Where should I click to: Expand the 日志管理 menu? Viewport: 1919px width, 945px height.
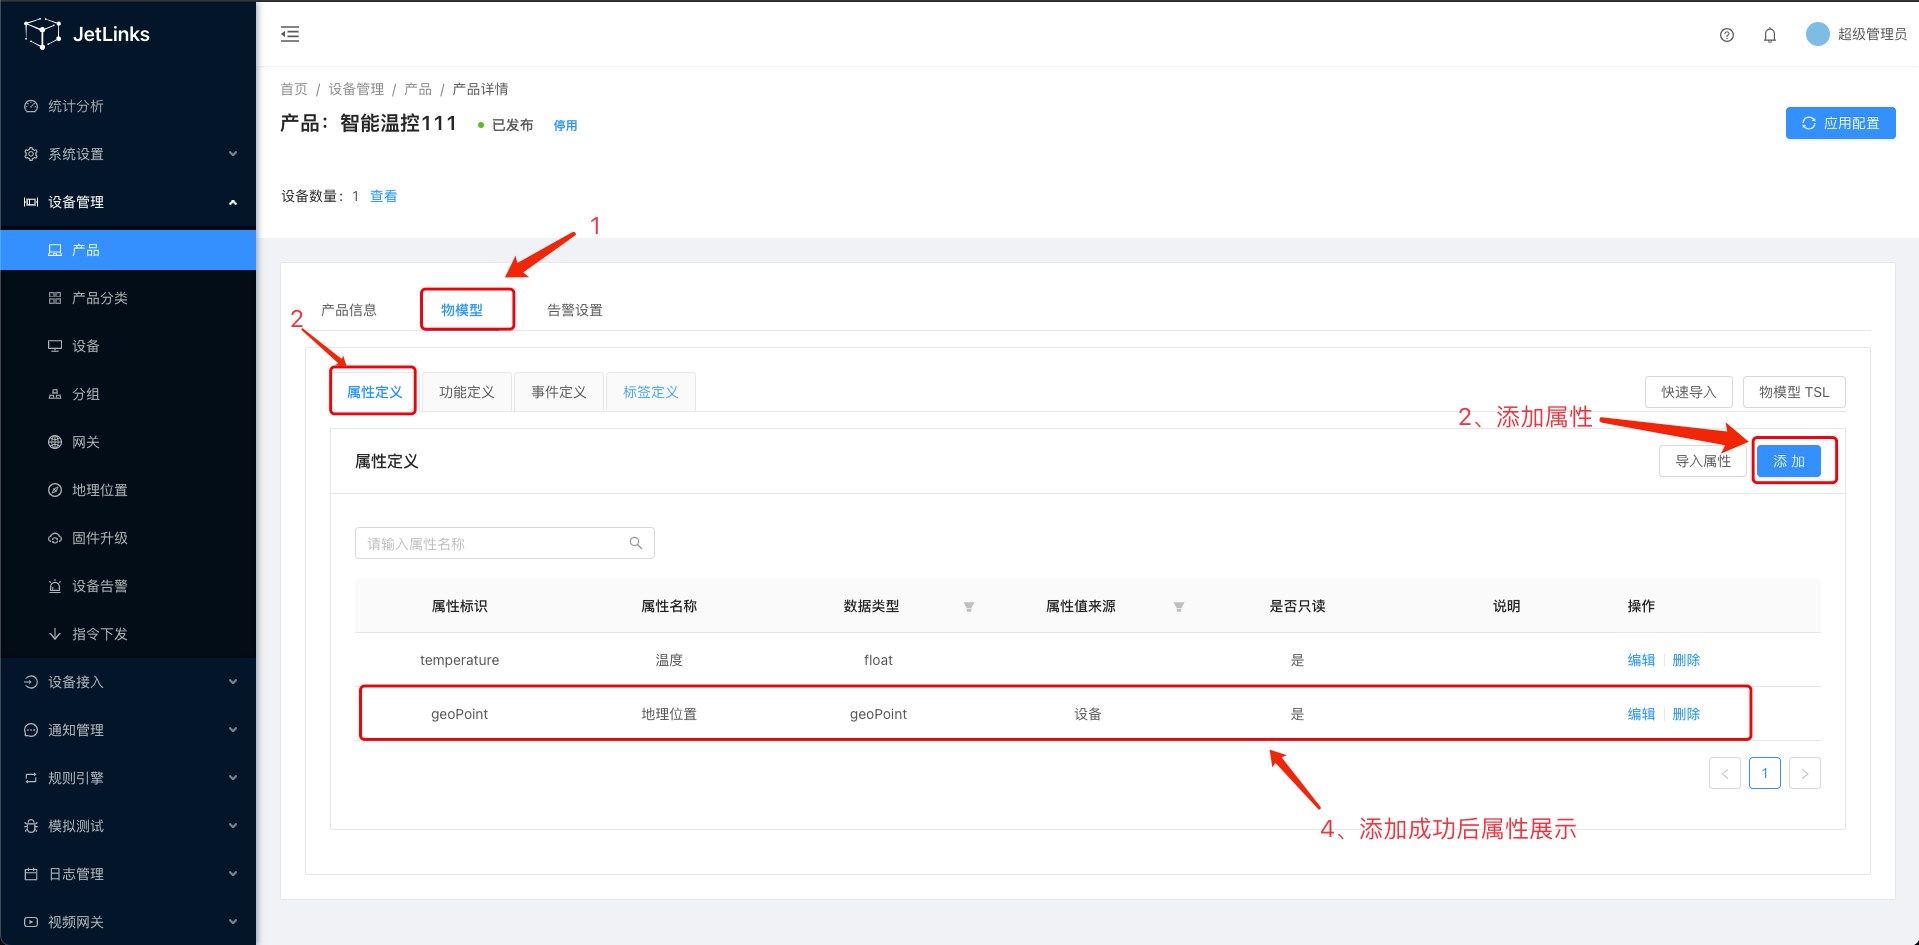pyautogui.click(x=128, y=874)
